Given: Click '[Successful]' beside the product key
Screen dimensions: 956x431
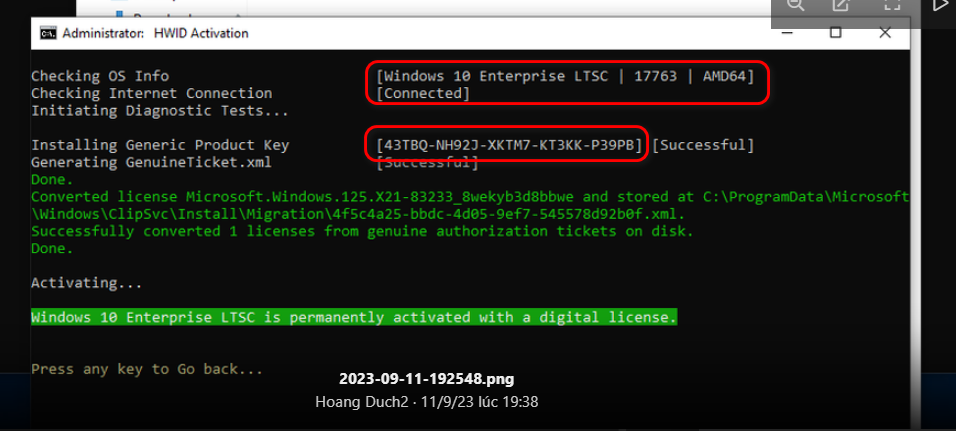Looking at the screenshot, I should pos(703,145).
